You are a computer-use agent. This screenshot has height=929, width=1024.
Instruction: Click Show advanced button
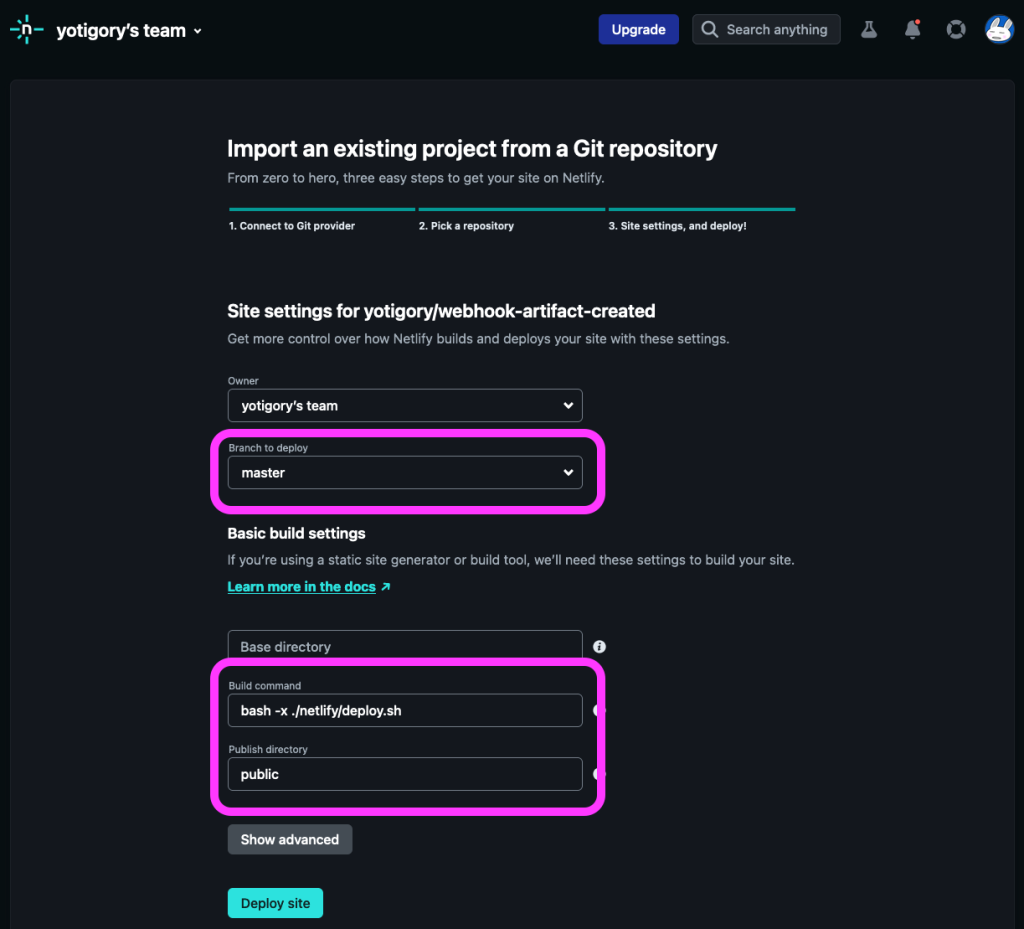point(290,839)
